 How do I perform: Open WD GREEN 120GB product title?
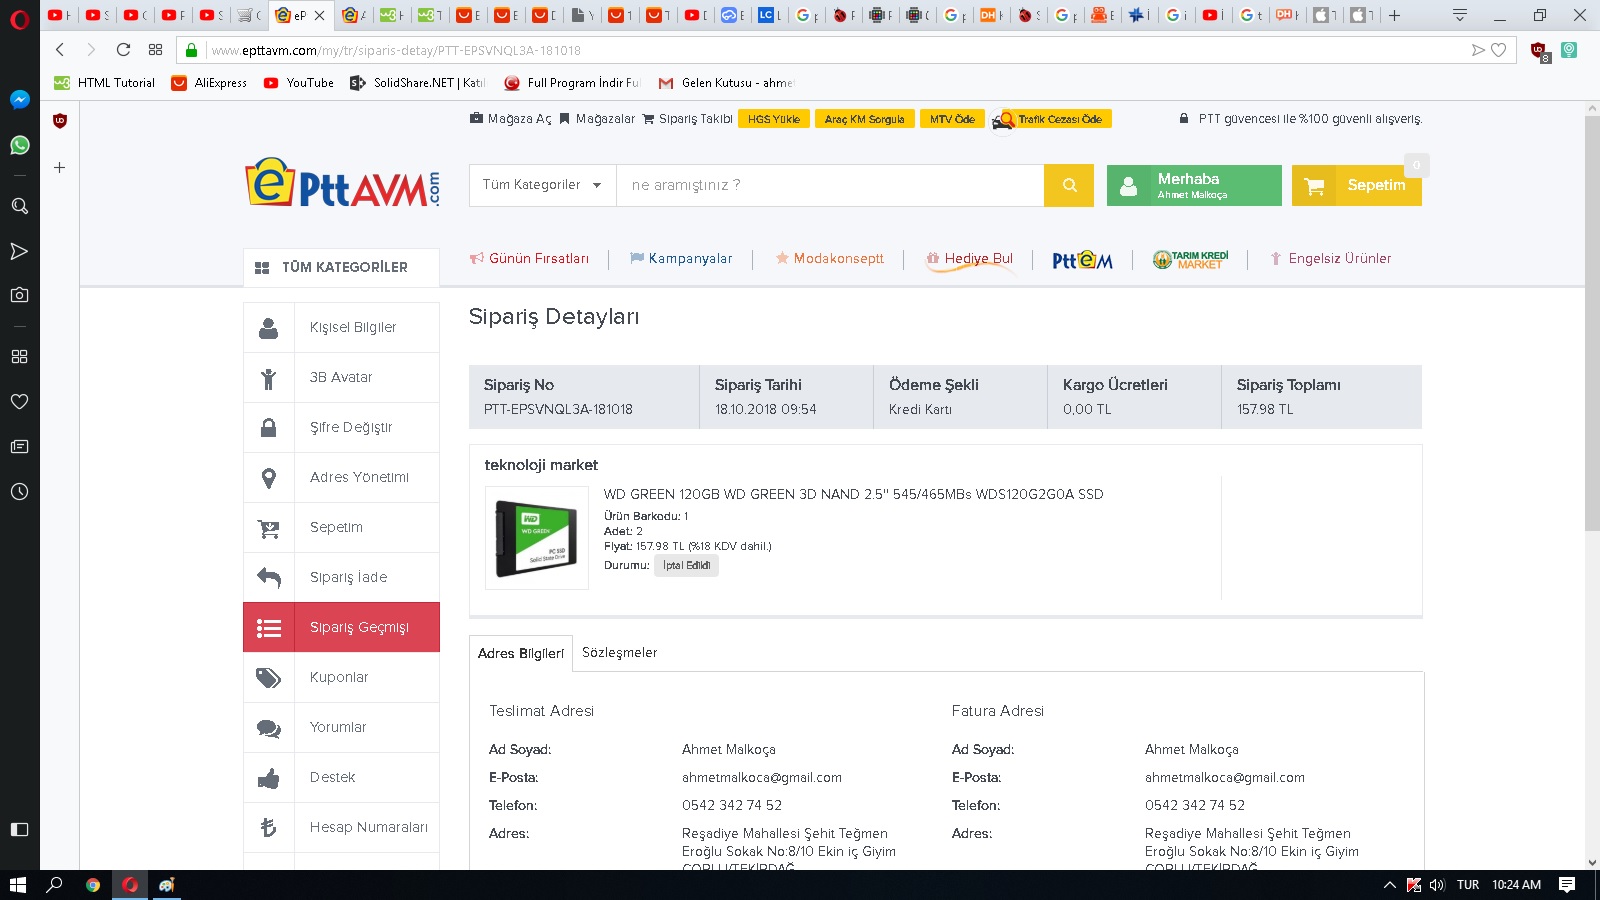(x=853, y=494)
